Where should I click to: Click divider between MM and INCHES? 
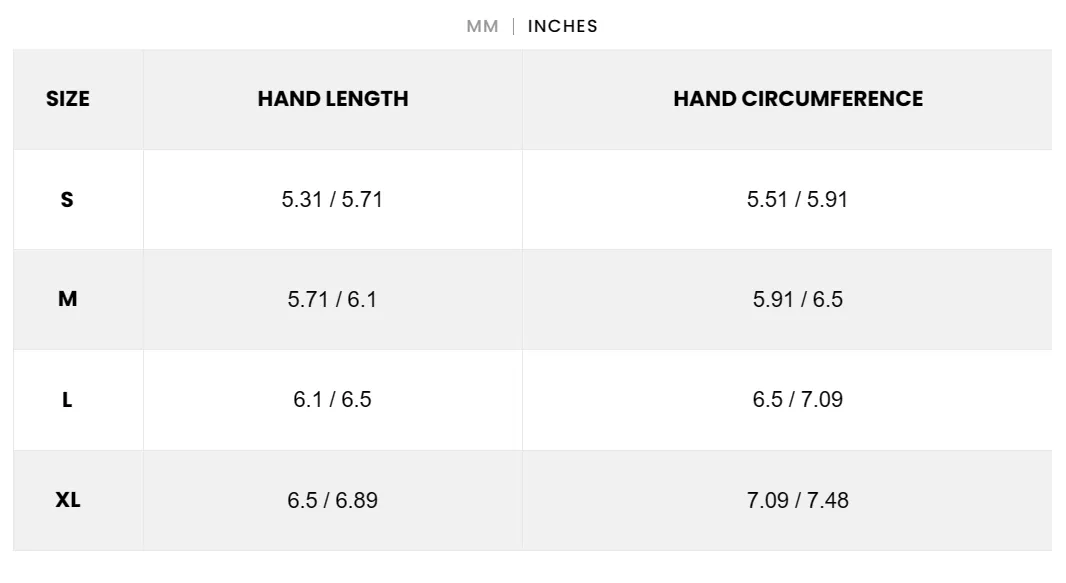pos(513,26)
